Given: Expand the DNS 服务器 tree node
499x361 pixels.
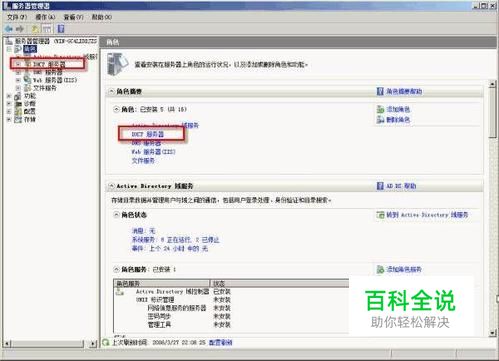Looking at the screenshot, I should coord(18,72).
